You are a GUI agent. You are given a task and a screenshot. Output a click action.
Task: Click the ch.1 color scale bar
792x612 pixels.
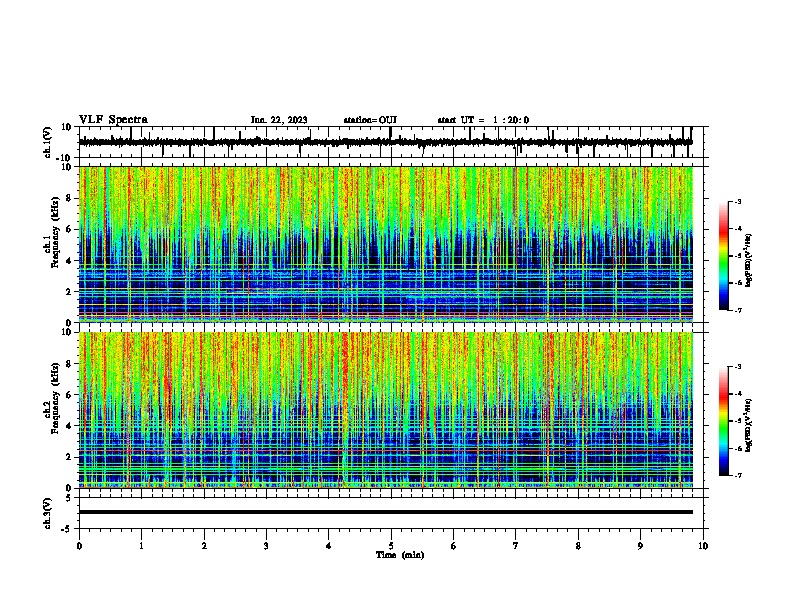tap(724, 256)
